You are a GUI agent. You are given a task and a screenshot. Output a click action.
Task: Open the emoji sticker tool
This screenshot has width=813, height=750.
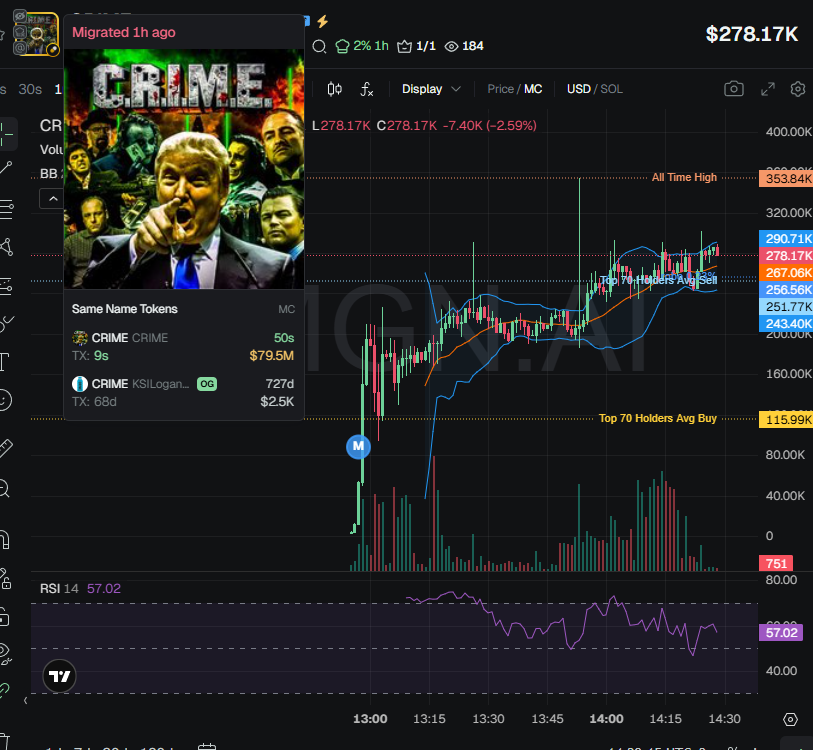tap(5, 400)
